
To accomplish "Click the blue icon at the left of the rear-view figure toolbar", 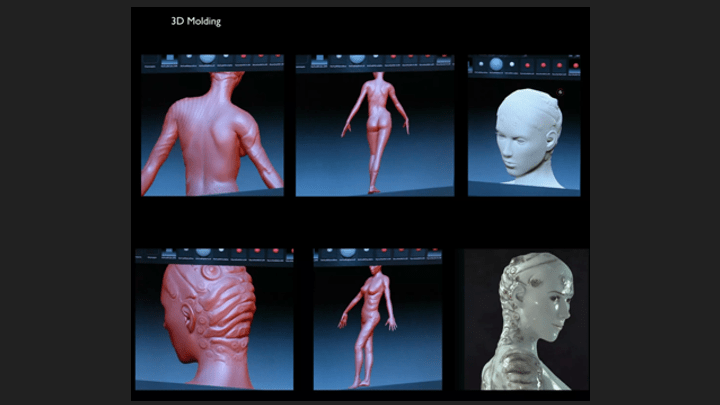I will pos(320,60).
